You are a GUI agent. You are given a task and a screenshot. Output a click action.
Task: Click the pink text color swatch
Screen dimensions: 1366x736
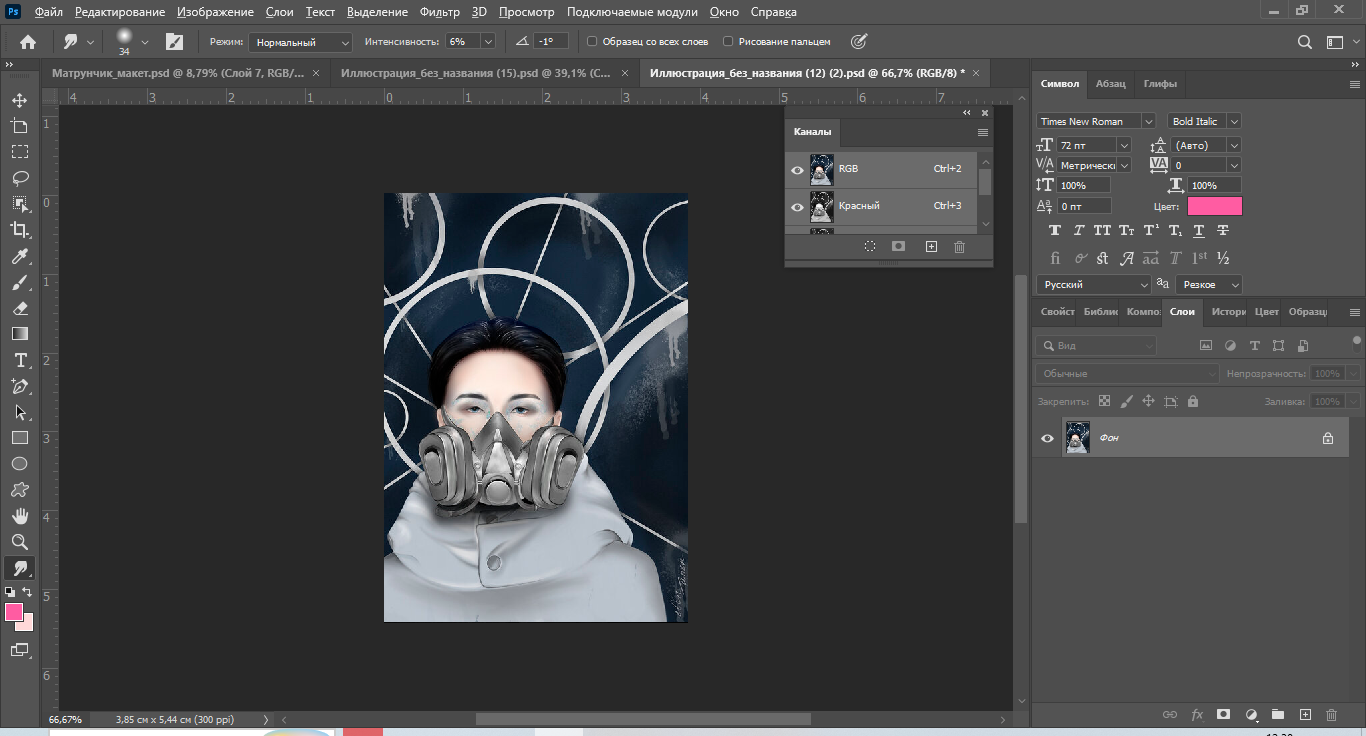pyautogui.click(x=1214, y=206)
